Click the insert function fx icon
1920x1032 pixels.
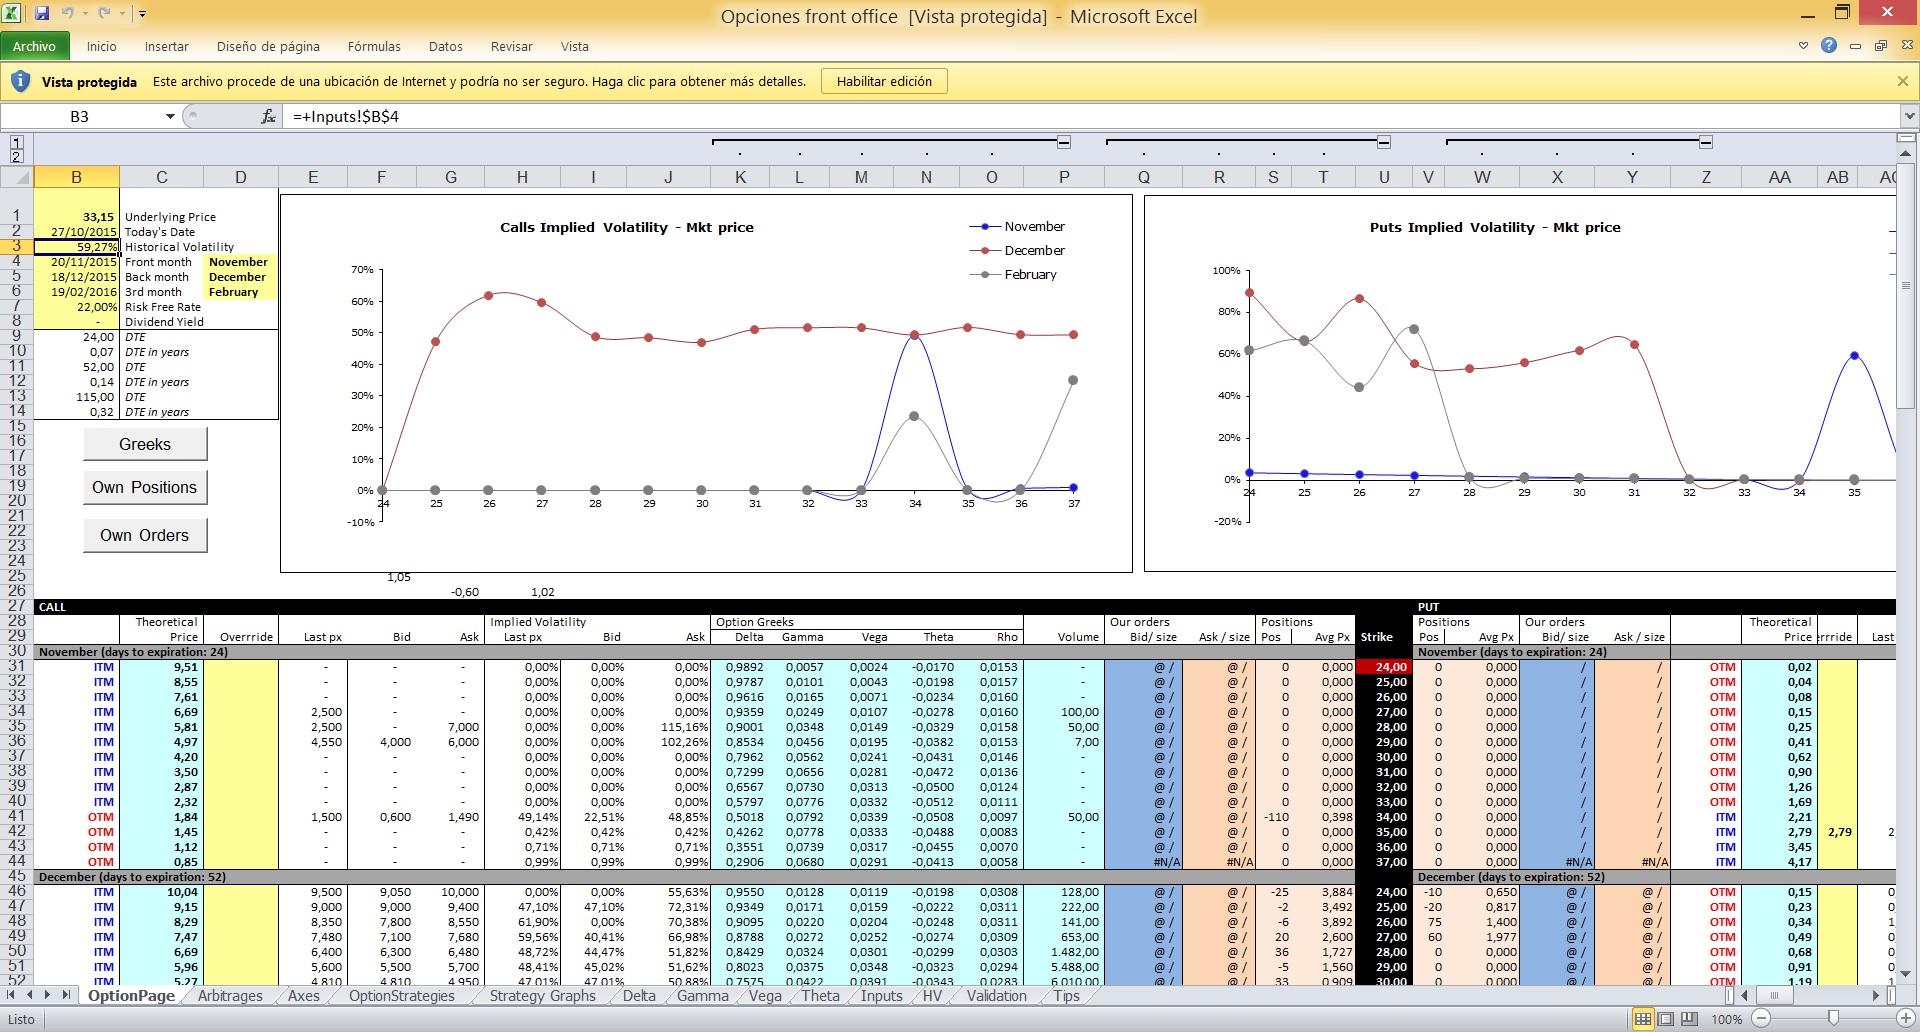point(268,117)
